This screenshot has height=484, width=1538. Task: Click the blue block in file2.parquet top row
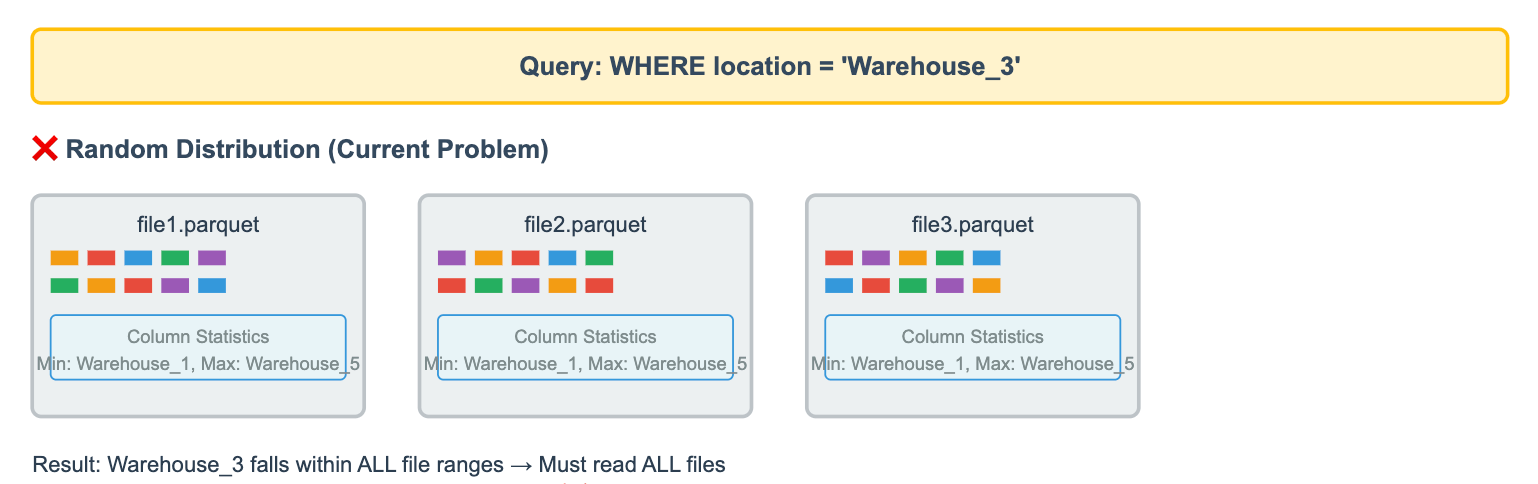[562, 258]
